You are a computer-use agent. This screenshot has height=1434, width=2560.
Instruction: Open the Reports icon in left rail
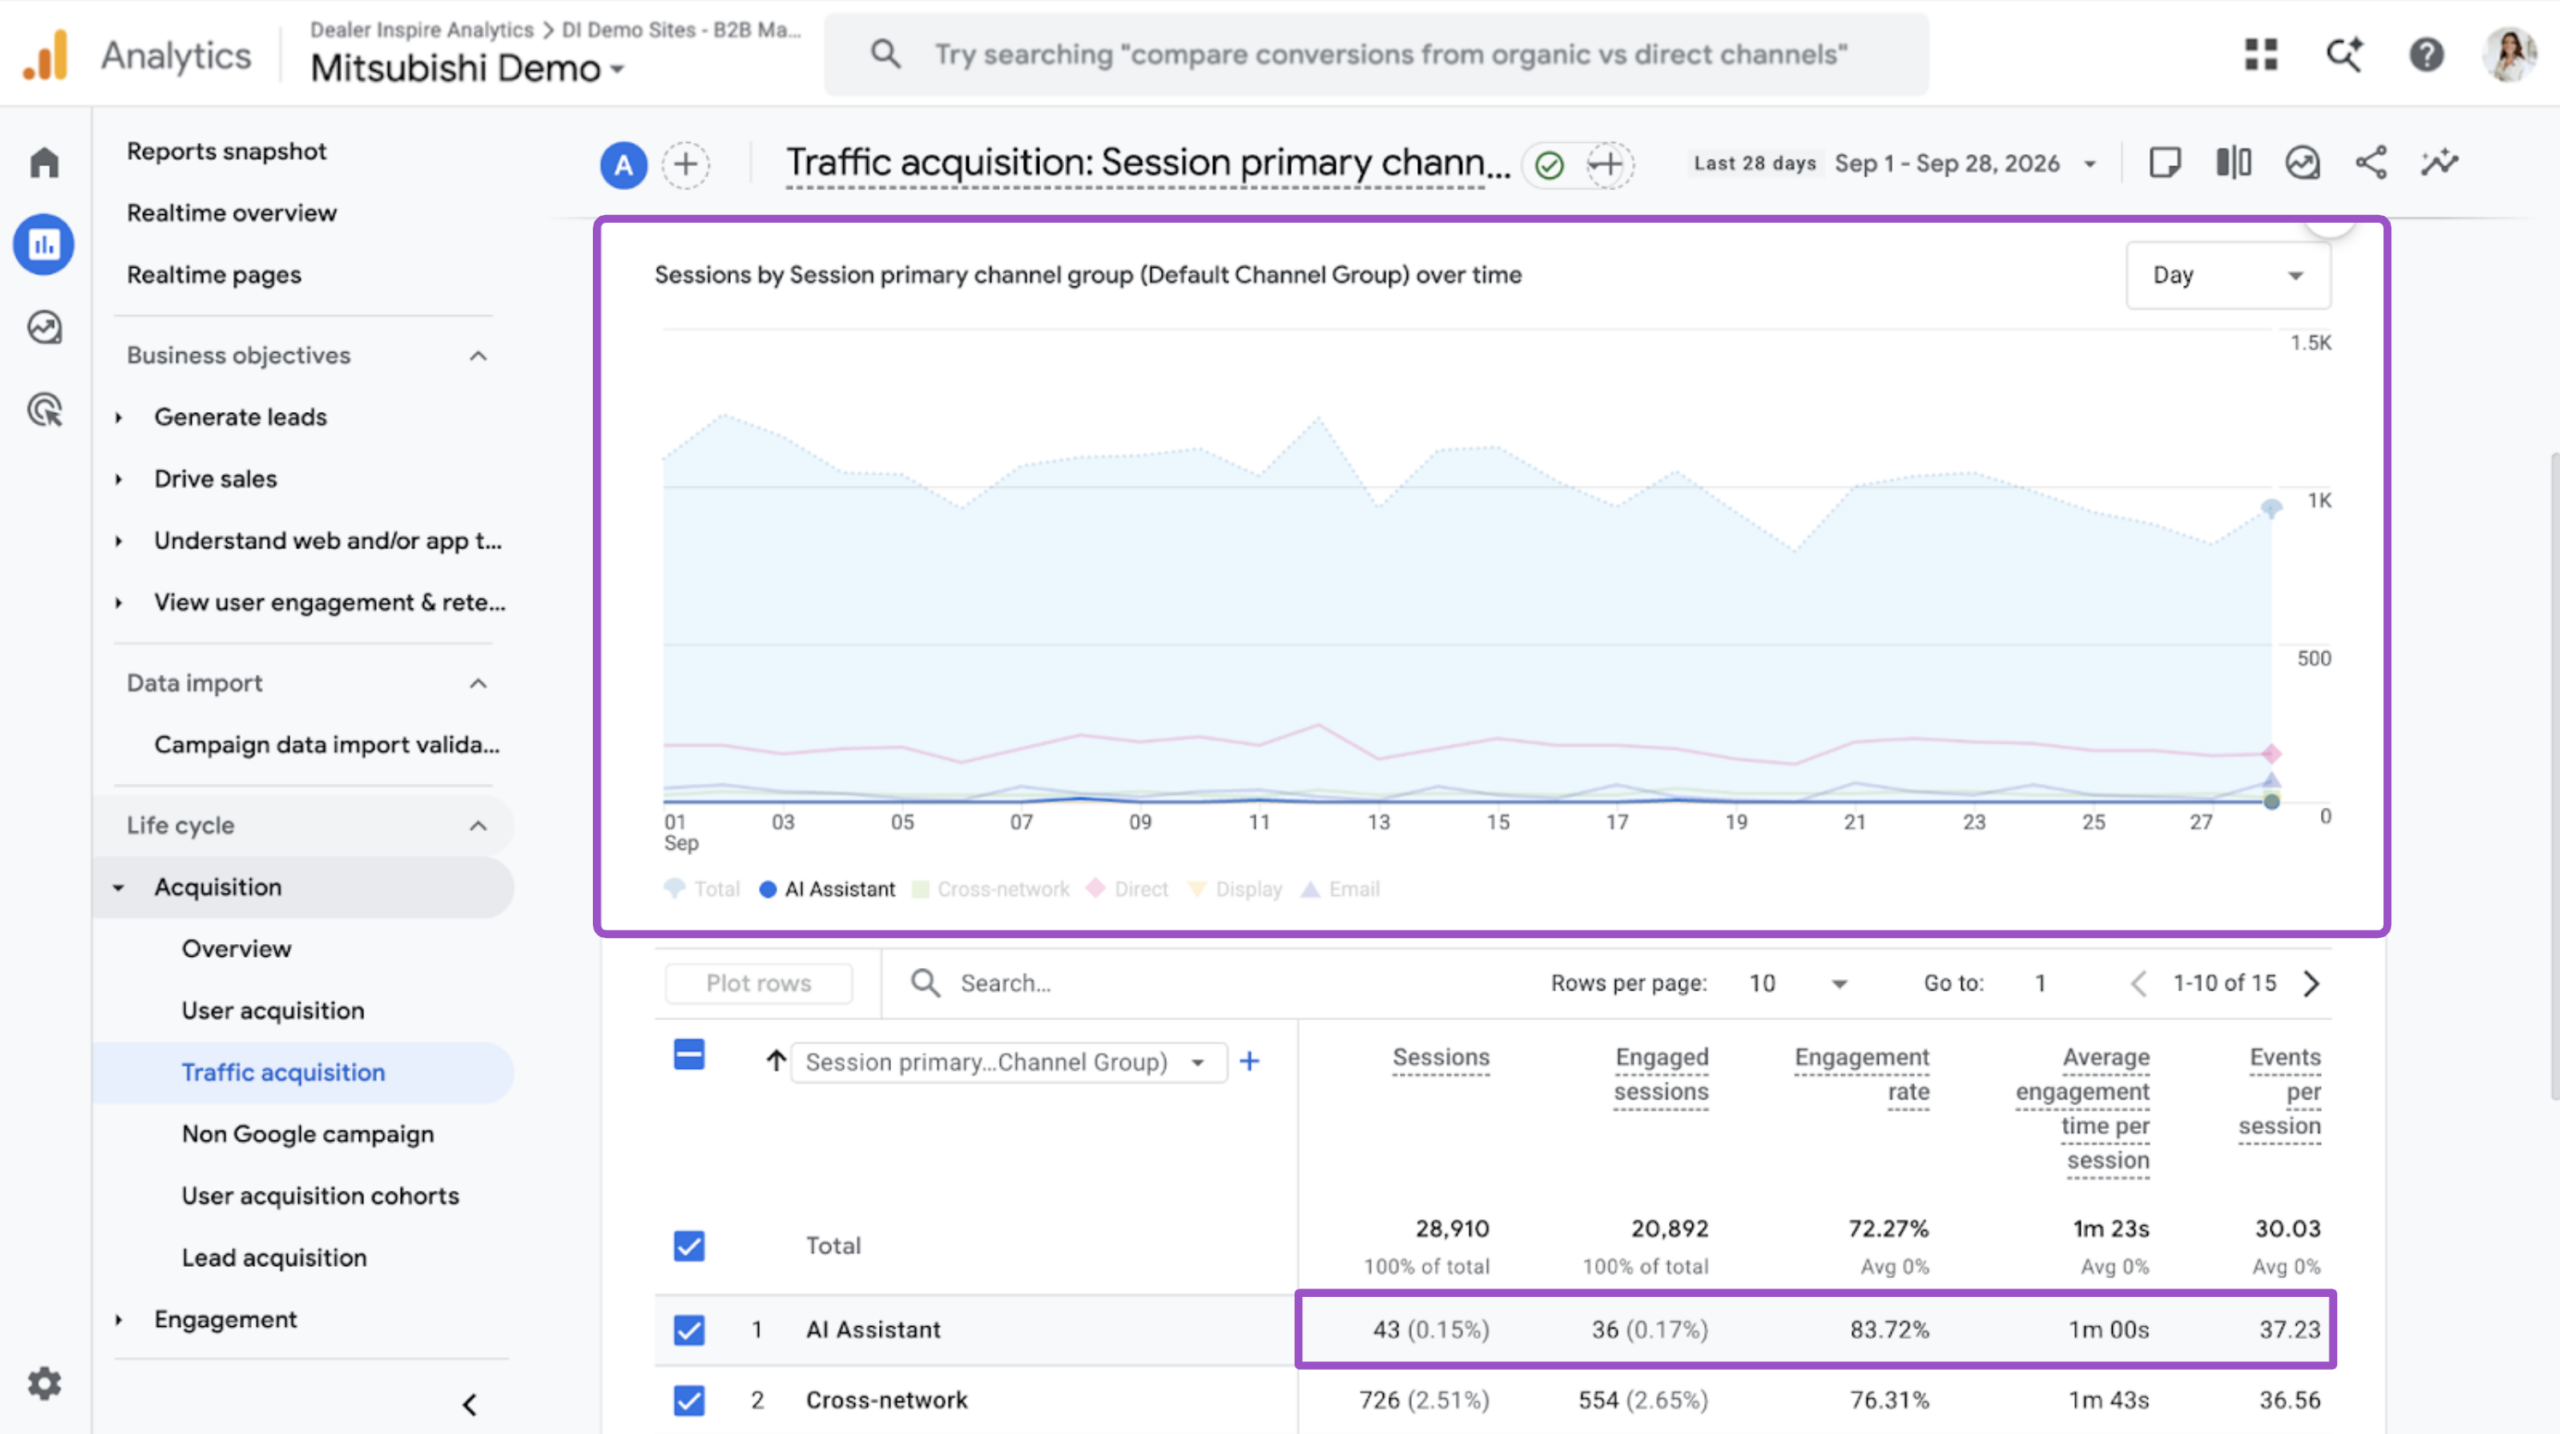tap(44, 244)
